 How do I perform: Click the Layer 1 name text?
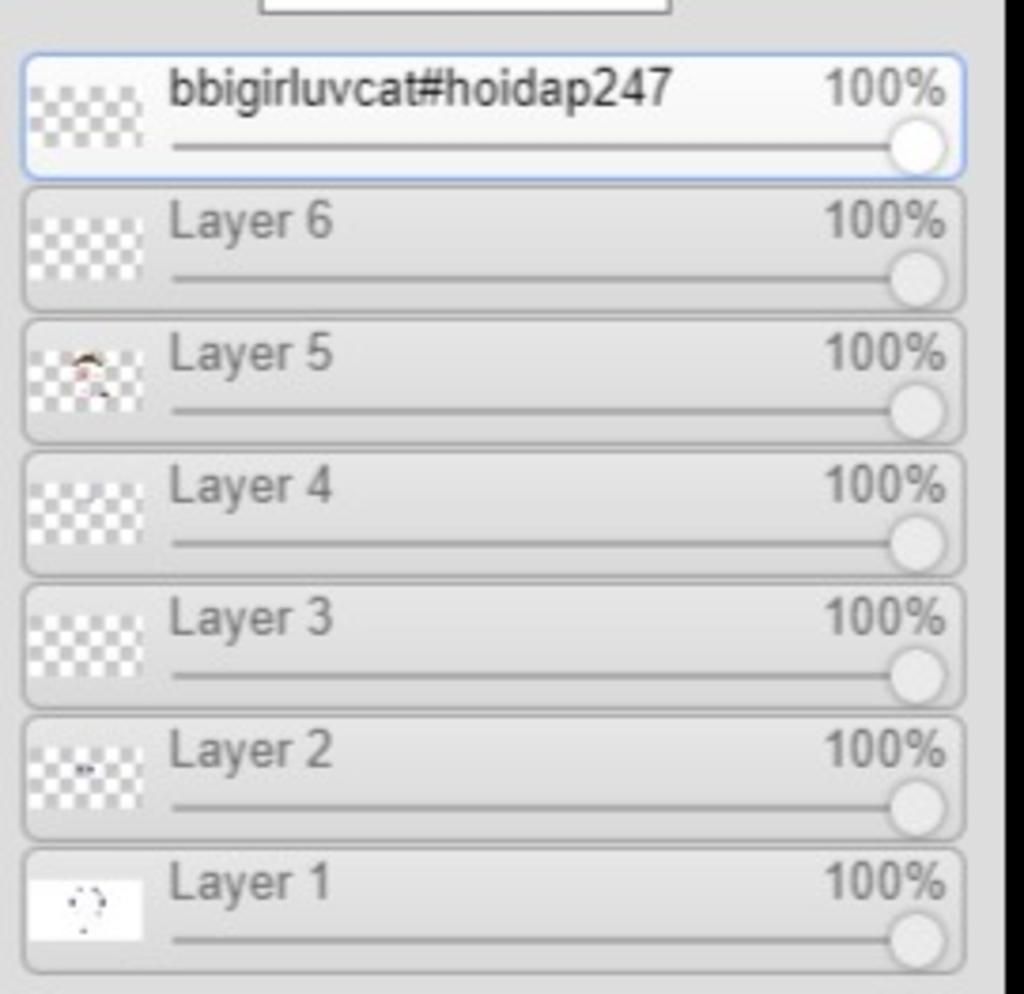249,883
